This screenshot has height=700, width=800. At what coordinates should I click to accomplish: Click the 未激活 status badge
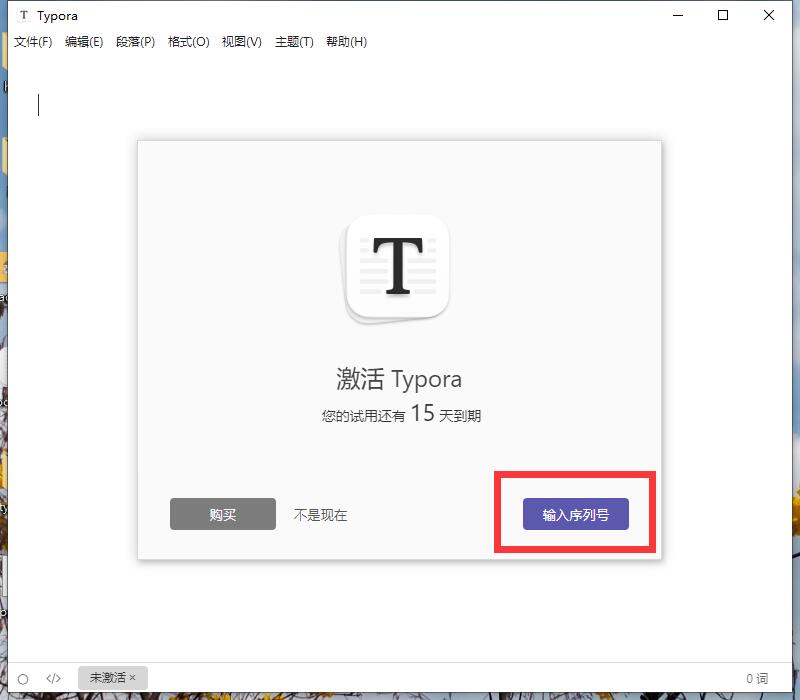point(113,678)
